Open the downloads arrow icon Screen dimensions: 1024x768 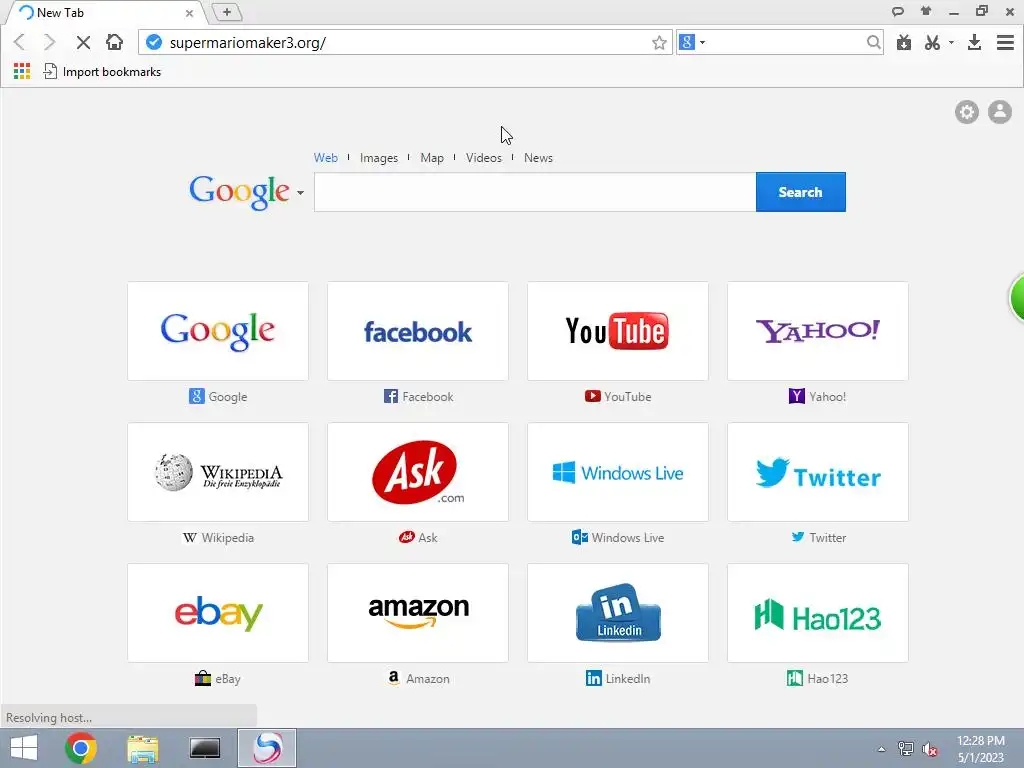click(974, 42)
